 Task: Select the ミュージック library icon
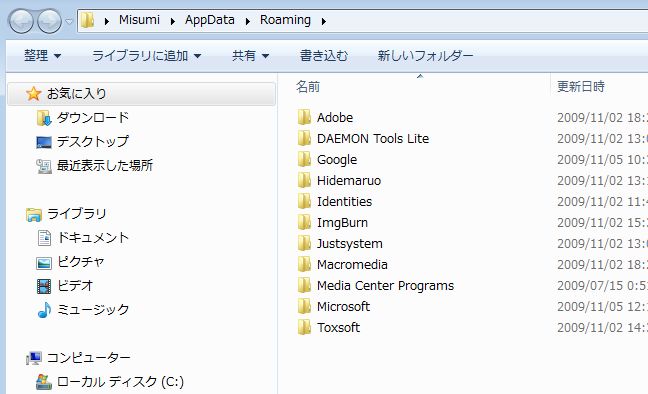(44, 310)
